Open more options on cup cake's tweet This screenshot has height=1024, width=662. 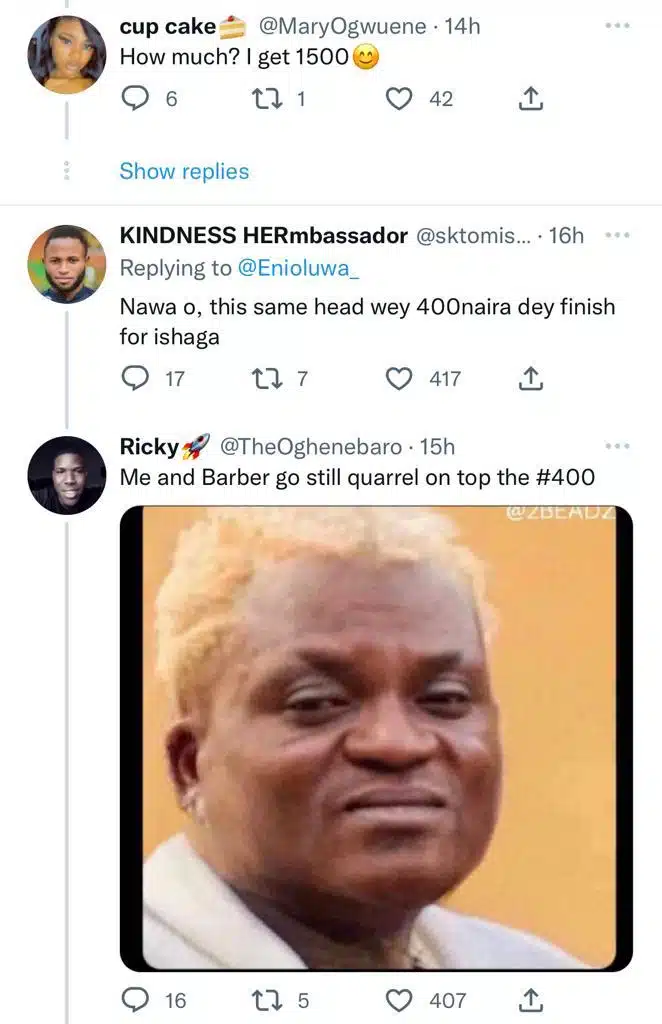click(618, 26)
